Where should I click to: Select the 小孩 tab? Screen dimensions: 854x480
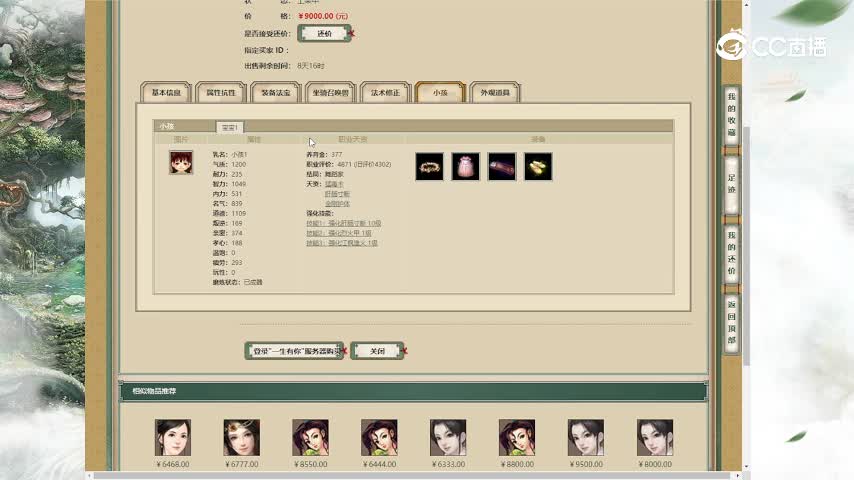[x=440, y=93]
